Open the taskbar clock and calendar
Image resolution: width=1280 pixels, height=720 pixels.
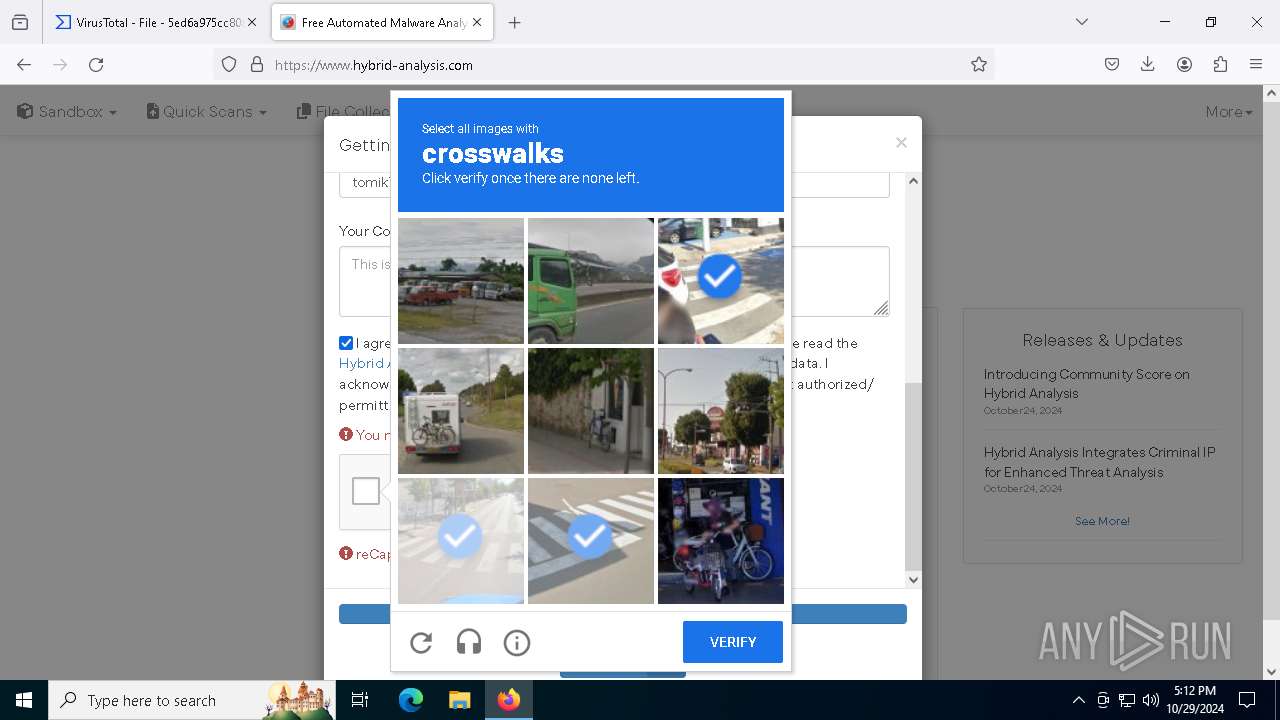pos(1195,700)
